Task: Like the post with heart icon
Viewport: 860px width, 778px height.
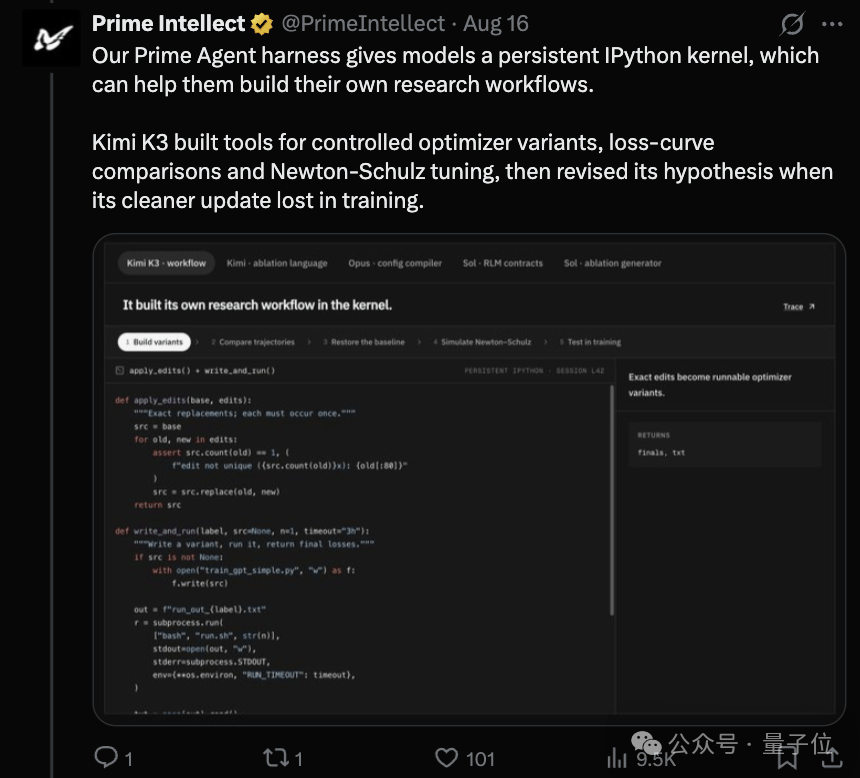Action: point(446,758)
